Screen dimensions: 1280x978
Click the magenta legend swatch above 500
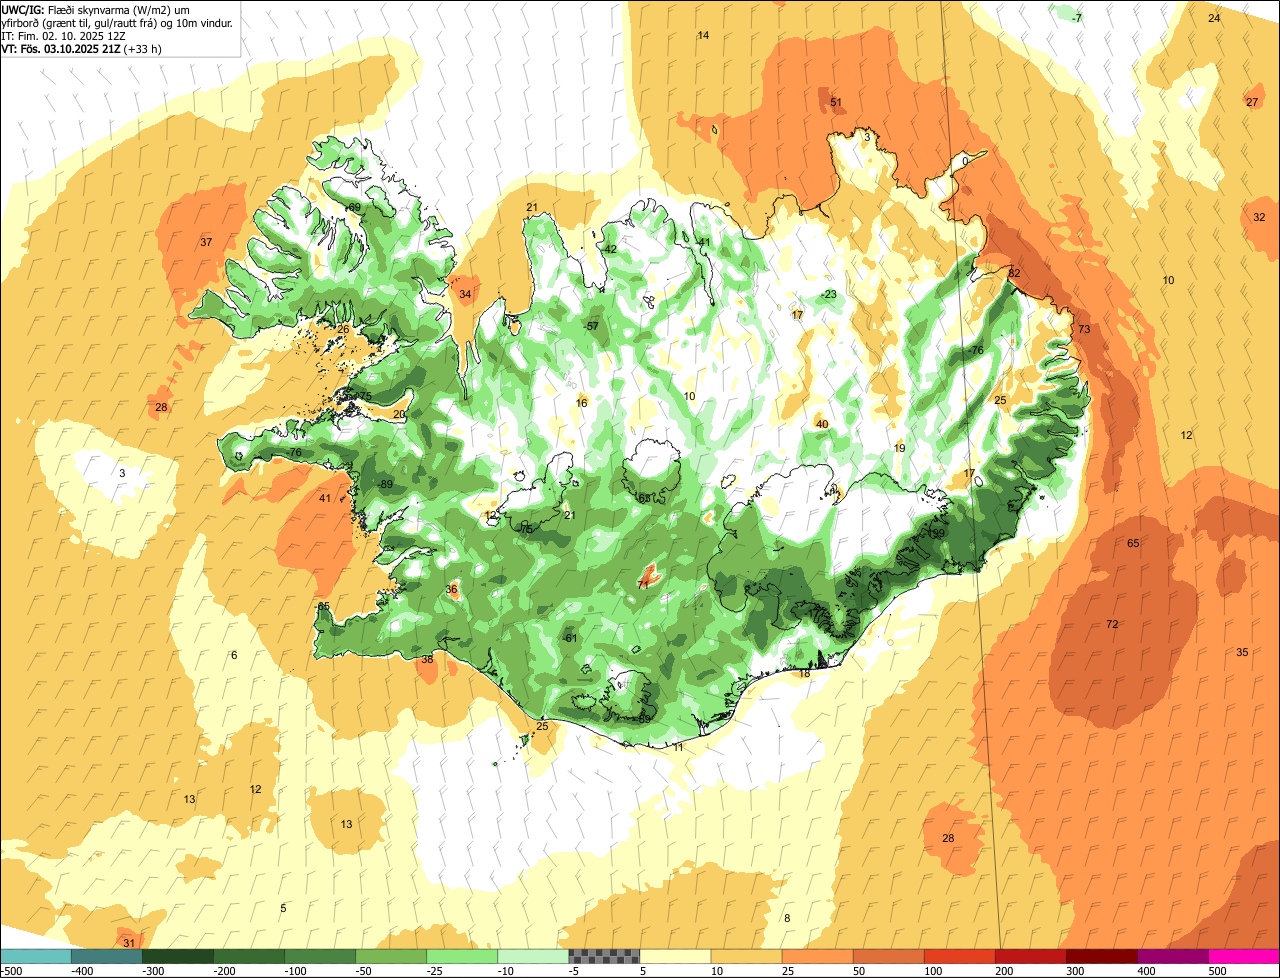[x=1244, y=956]
